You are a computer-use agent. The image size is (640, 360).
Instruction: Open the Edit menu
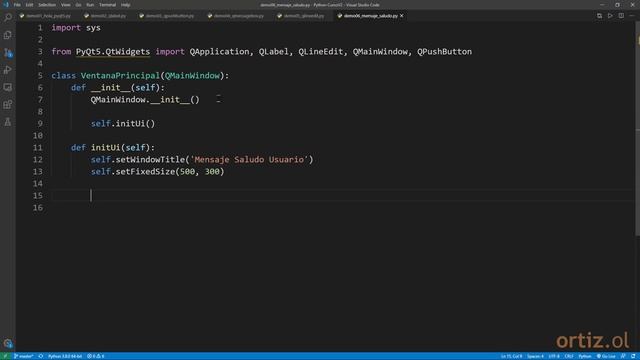tap(29, 5)
